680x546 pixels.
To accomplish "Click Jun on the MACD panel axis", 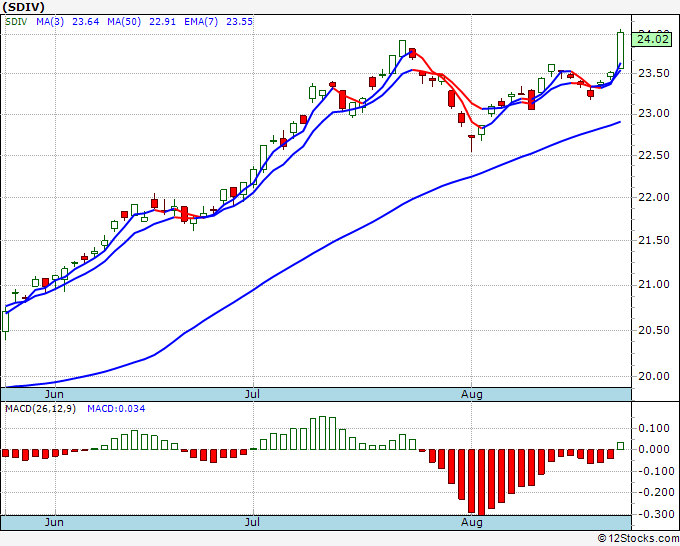I will (54, 522).
